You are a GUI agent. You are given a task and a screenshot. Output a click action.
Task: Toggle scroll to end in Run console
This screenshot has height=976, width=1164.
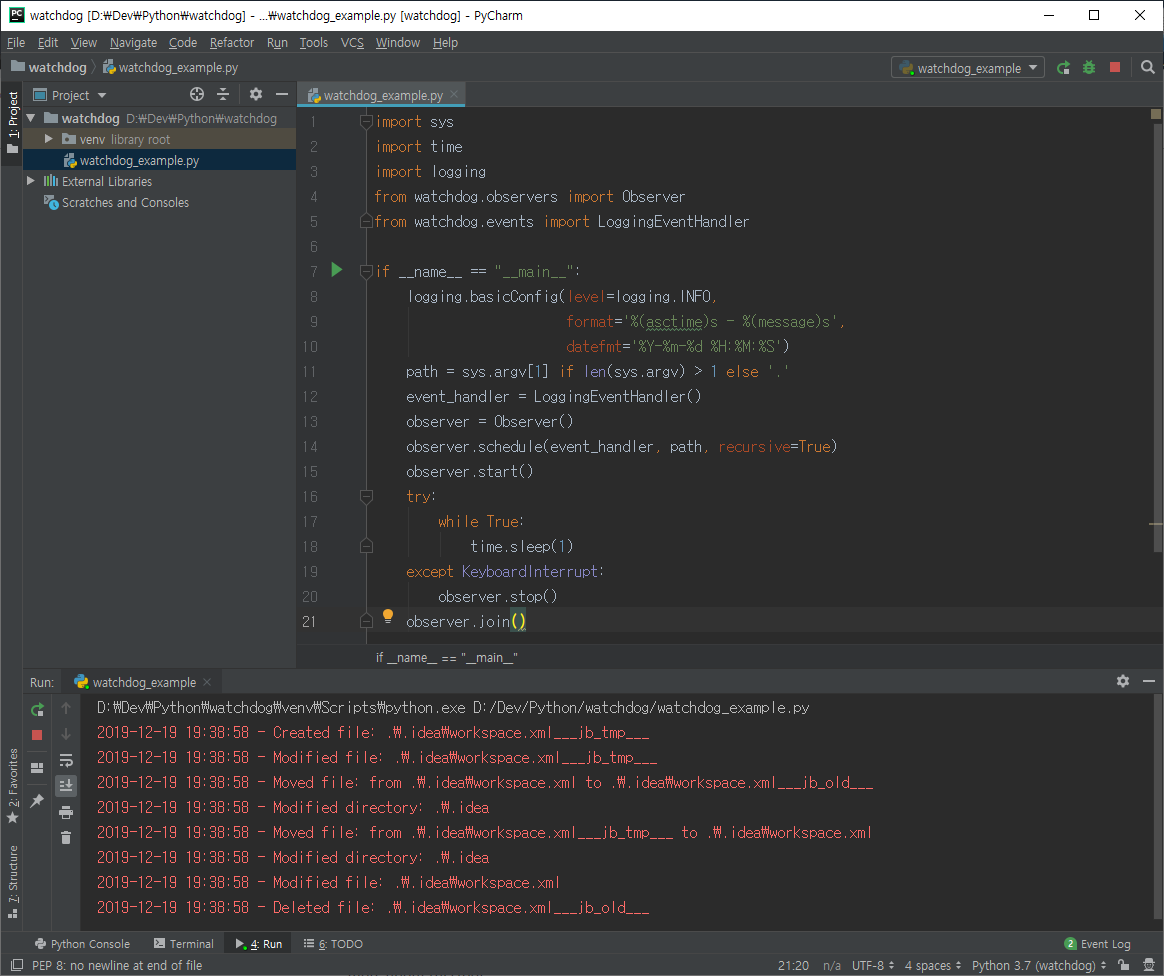[66, 785]
